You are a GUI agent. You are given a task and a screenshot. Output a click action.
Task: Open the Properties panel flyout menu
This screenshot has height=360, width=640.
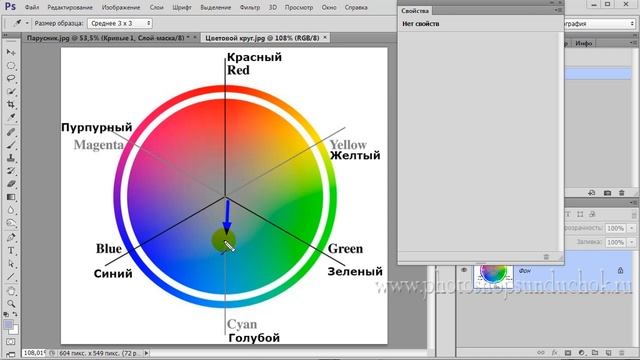pos(558,10)
